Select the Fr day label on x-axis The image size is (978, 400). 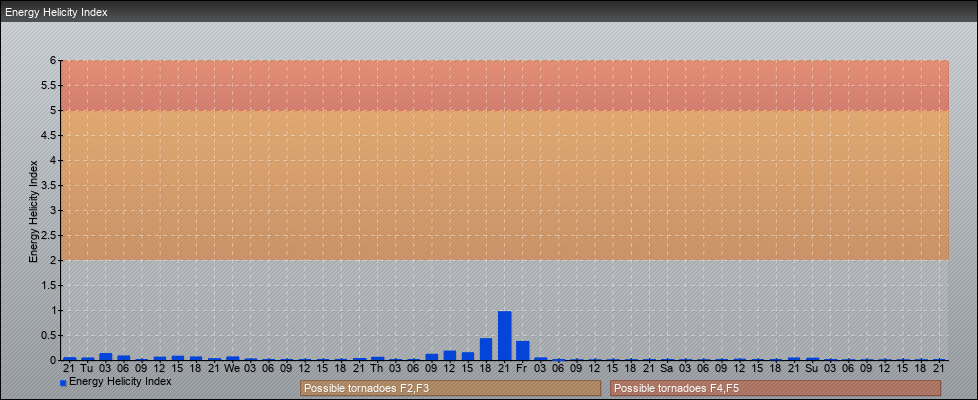coord(522,368)
